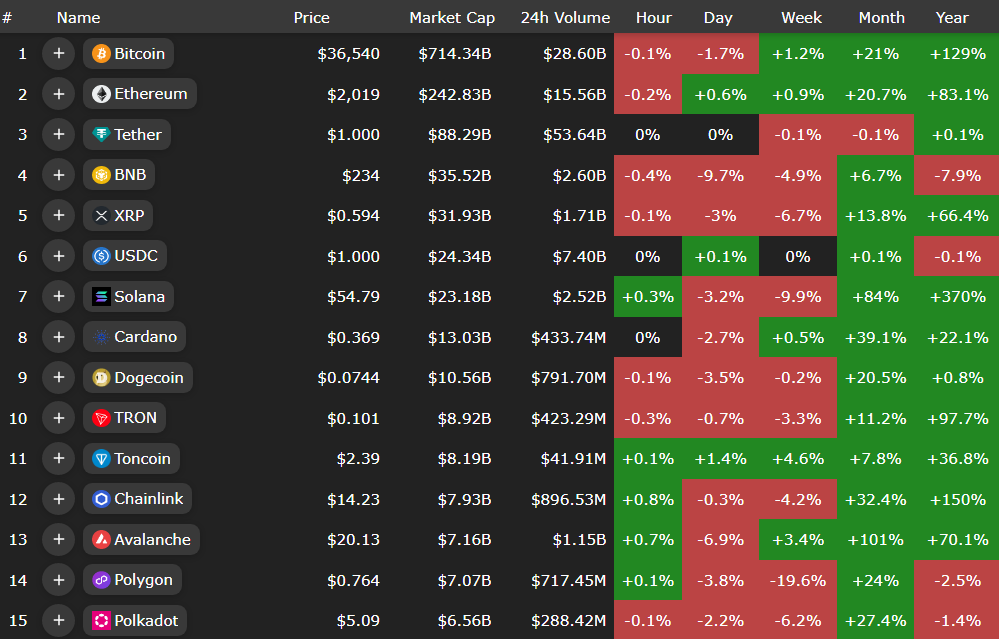
Task: Click the Solana logo icon
Action: (101, 297)
